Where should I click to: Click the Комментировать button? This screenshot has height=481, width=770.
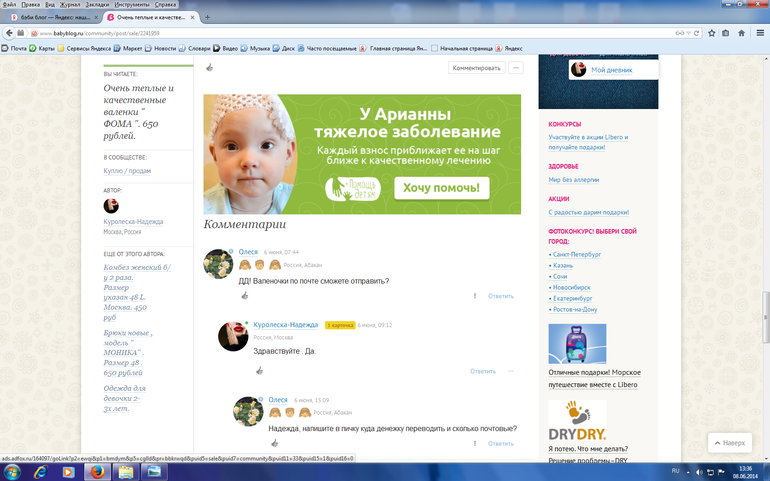click(x=476, y=68)
